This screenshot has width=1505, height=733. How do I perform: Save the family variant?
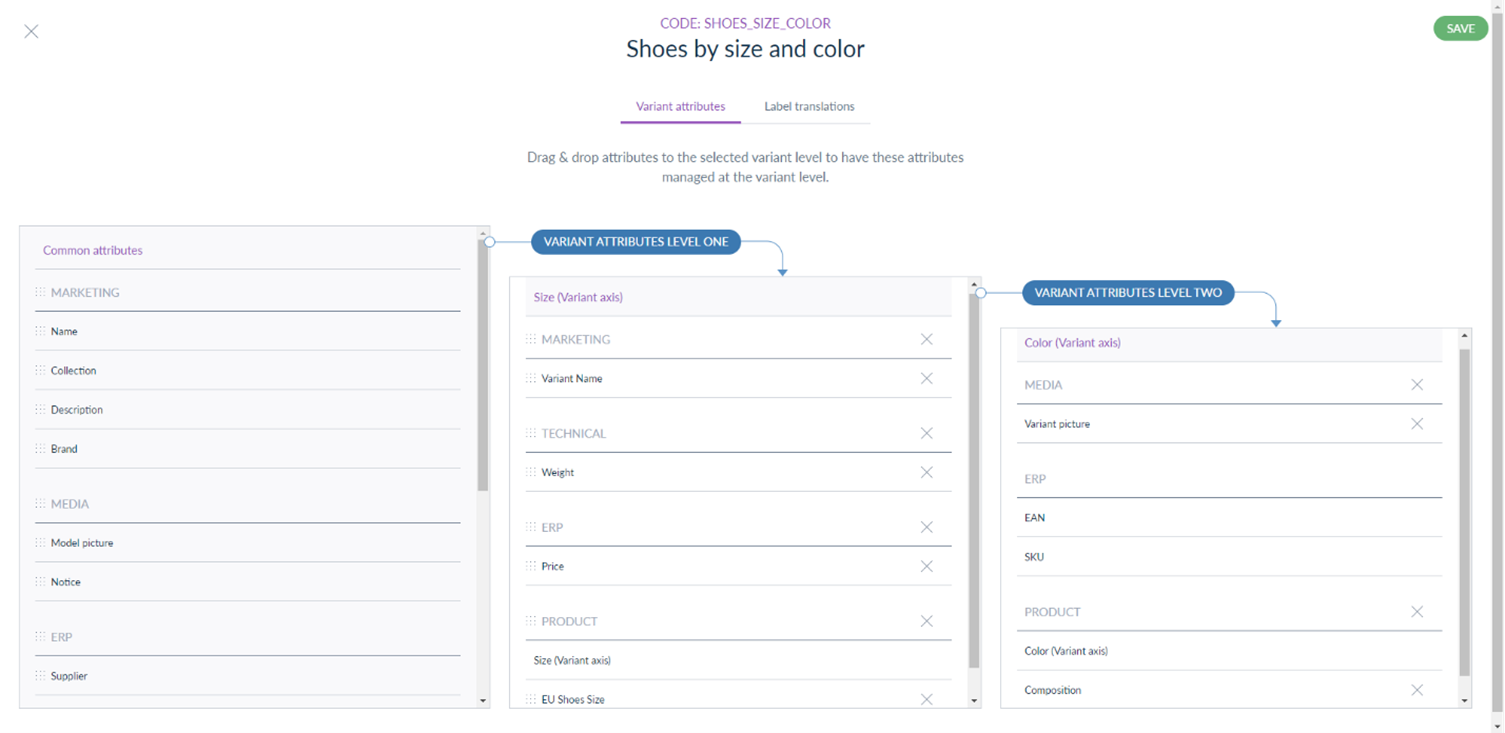tap(1460, 28)
